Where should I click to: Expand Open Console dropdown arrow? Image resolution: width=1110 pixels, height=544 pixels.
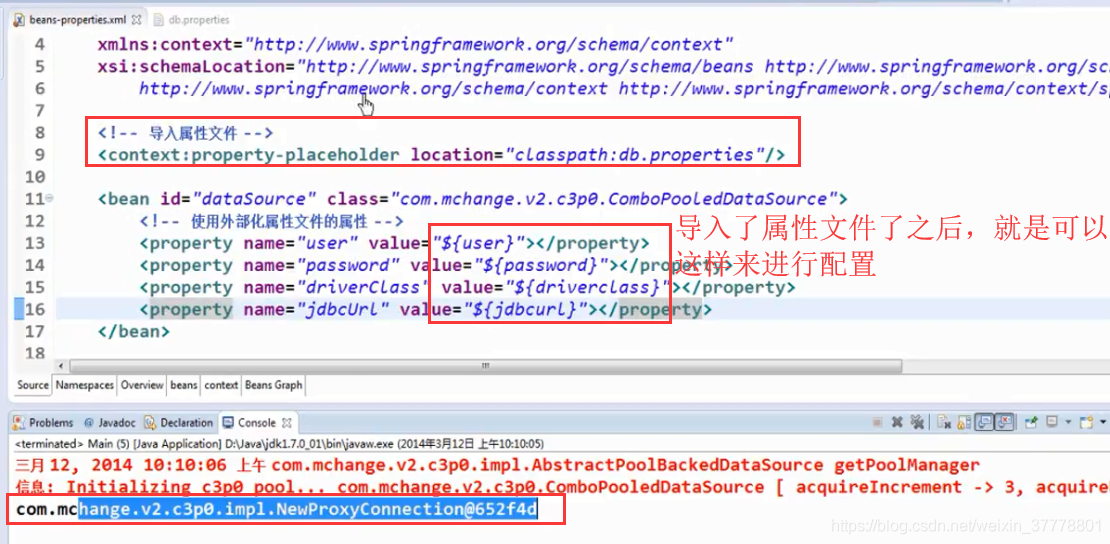[x=1103, y=423]
